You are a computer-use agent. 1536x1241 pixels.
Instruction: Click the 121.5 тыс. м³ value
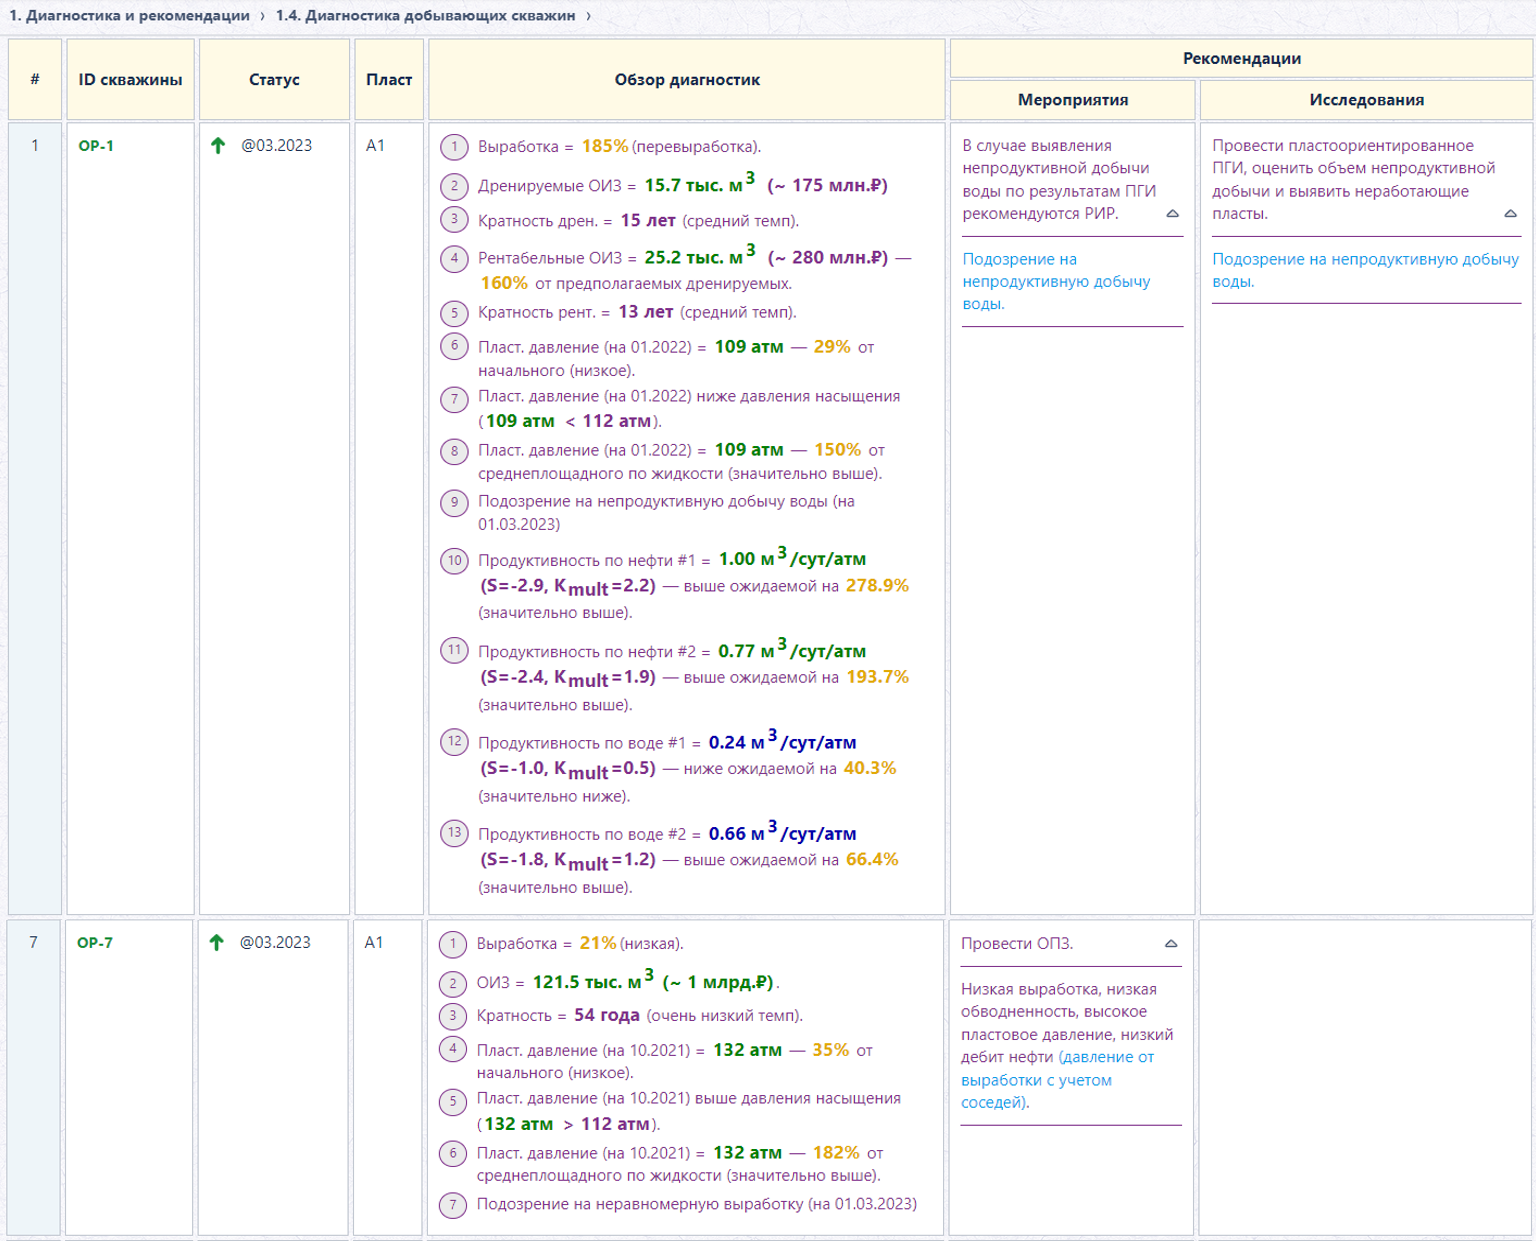tap(594, 981)
